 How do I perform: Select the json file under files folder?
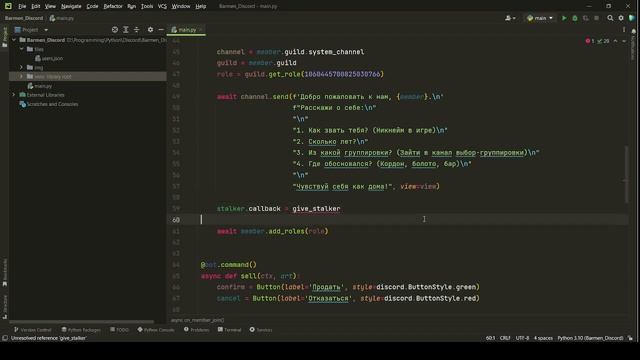(49, 58)
